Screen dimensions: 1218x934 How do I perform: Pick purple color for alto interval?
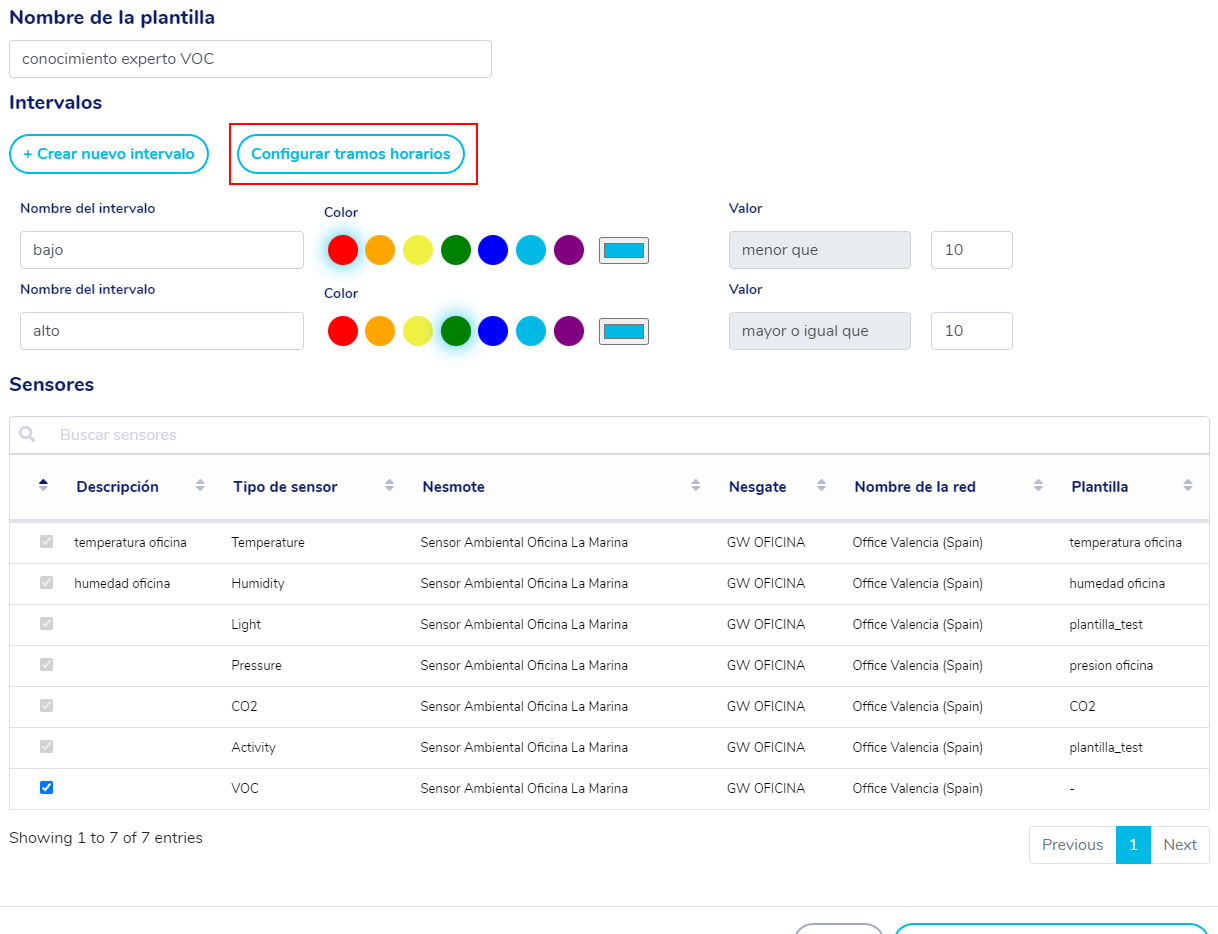click(x=569, y=331)
